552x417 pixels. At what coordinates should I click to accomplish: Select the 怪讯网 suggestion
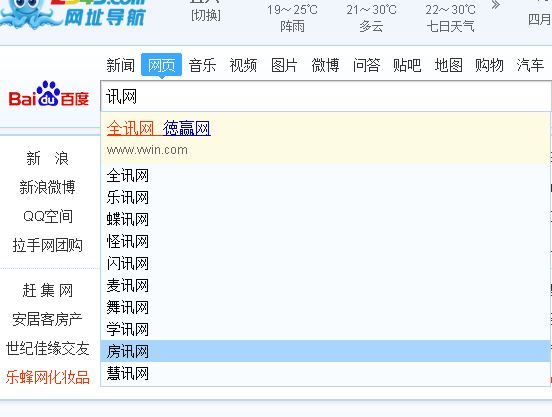click(325, 241)
